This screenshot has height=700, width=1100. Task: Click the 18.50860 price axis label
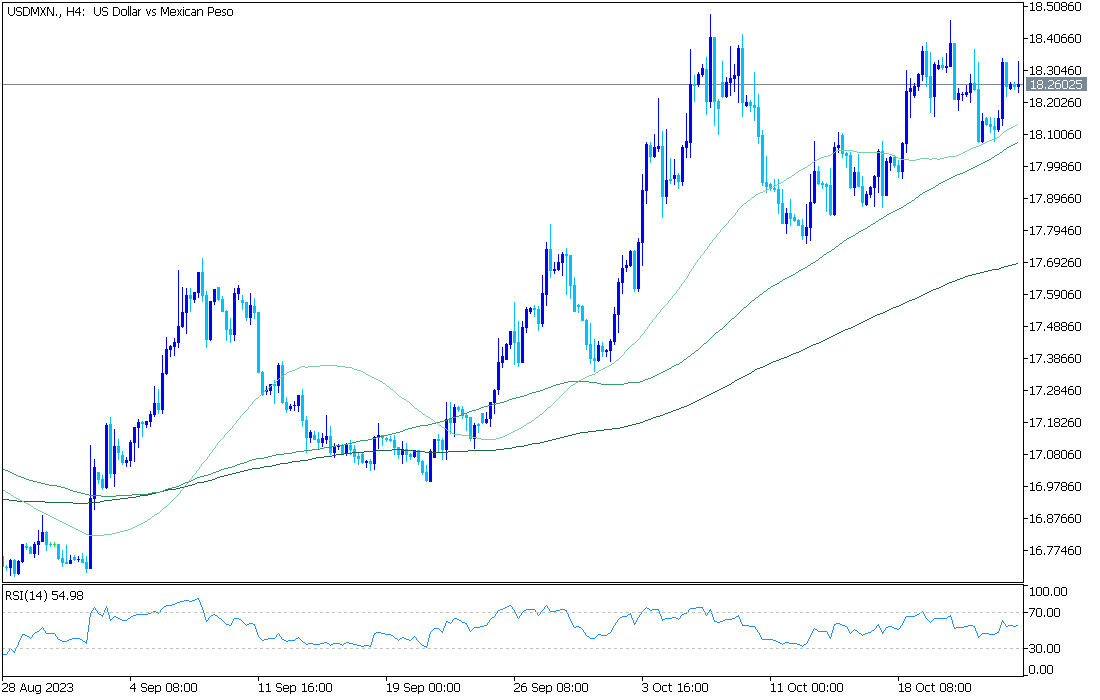(x=1056, y=7)
